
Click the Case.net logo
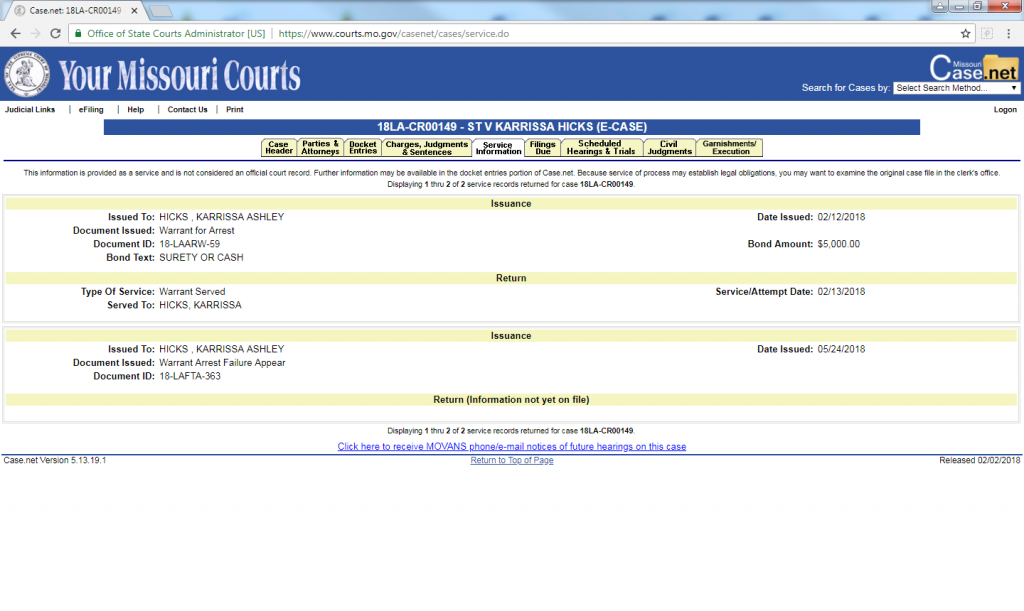pos(973,68)
